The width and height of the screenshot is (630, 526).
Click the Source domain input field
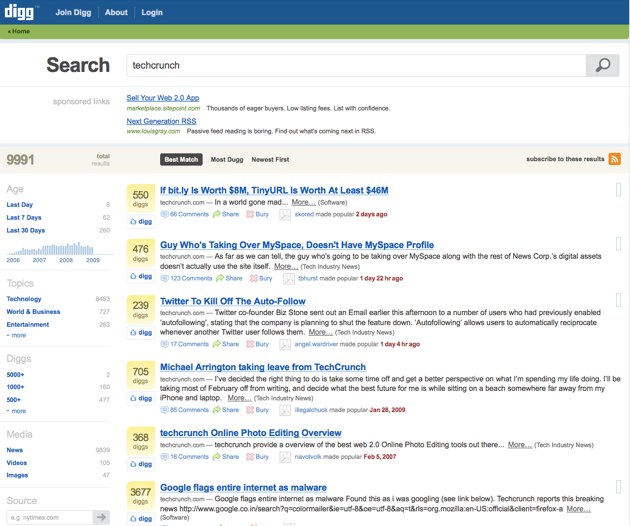click(x=50, y=517)
